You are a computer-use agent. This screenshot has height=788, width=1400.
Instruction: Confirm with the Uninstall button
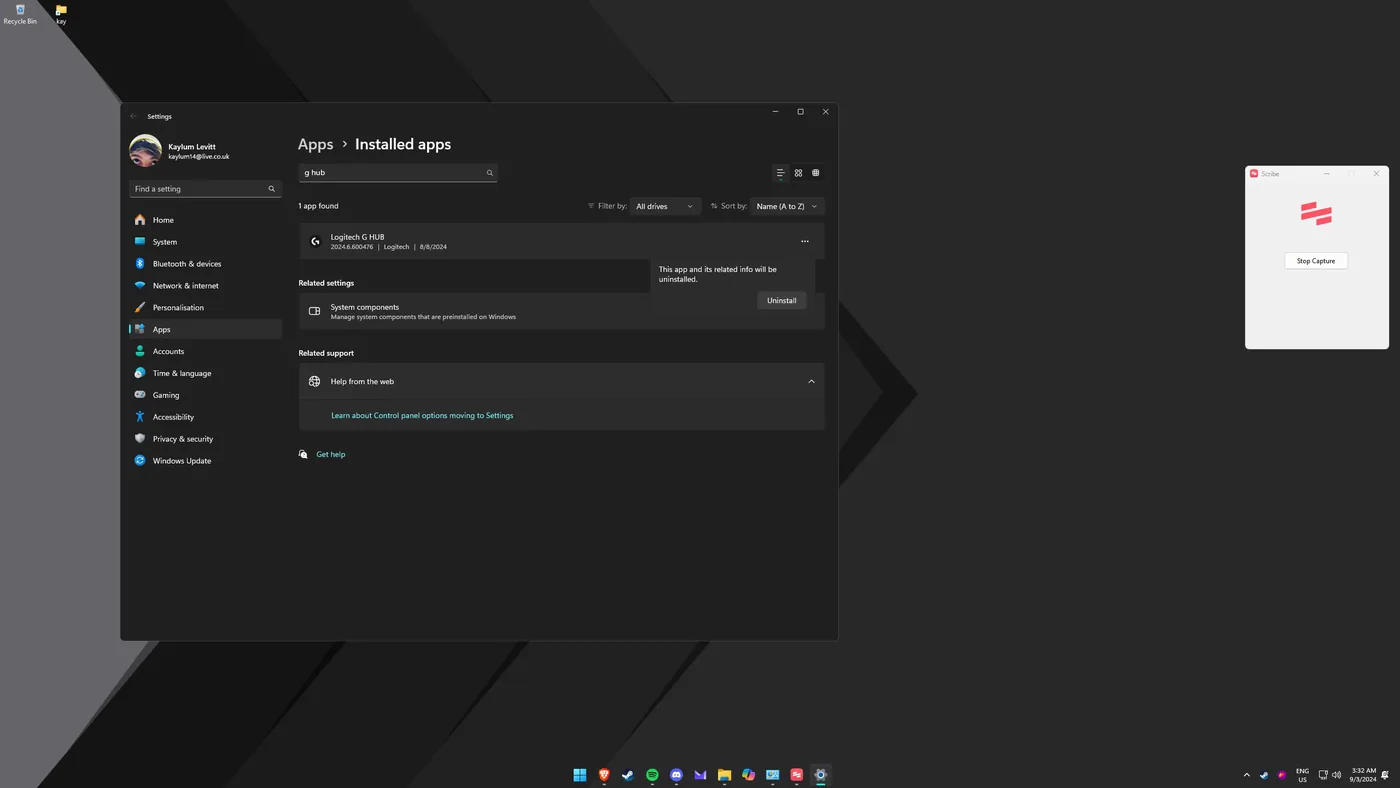(782, 301)
